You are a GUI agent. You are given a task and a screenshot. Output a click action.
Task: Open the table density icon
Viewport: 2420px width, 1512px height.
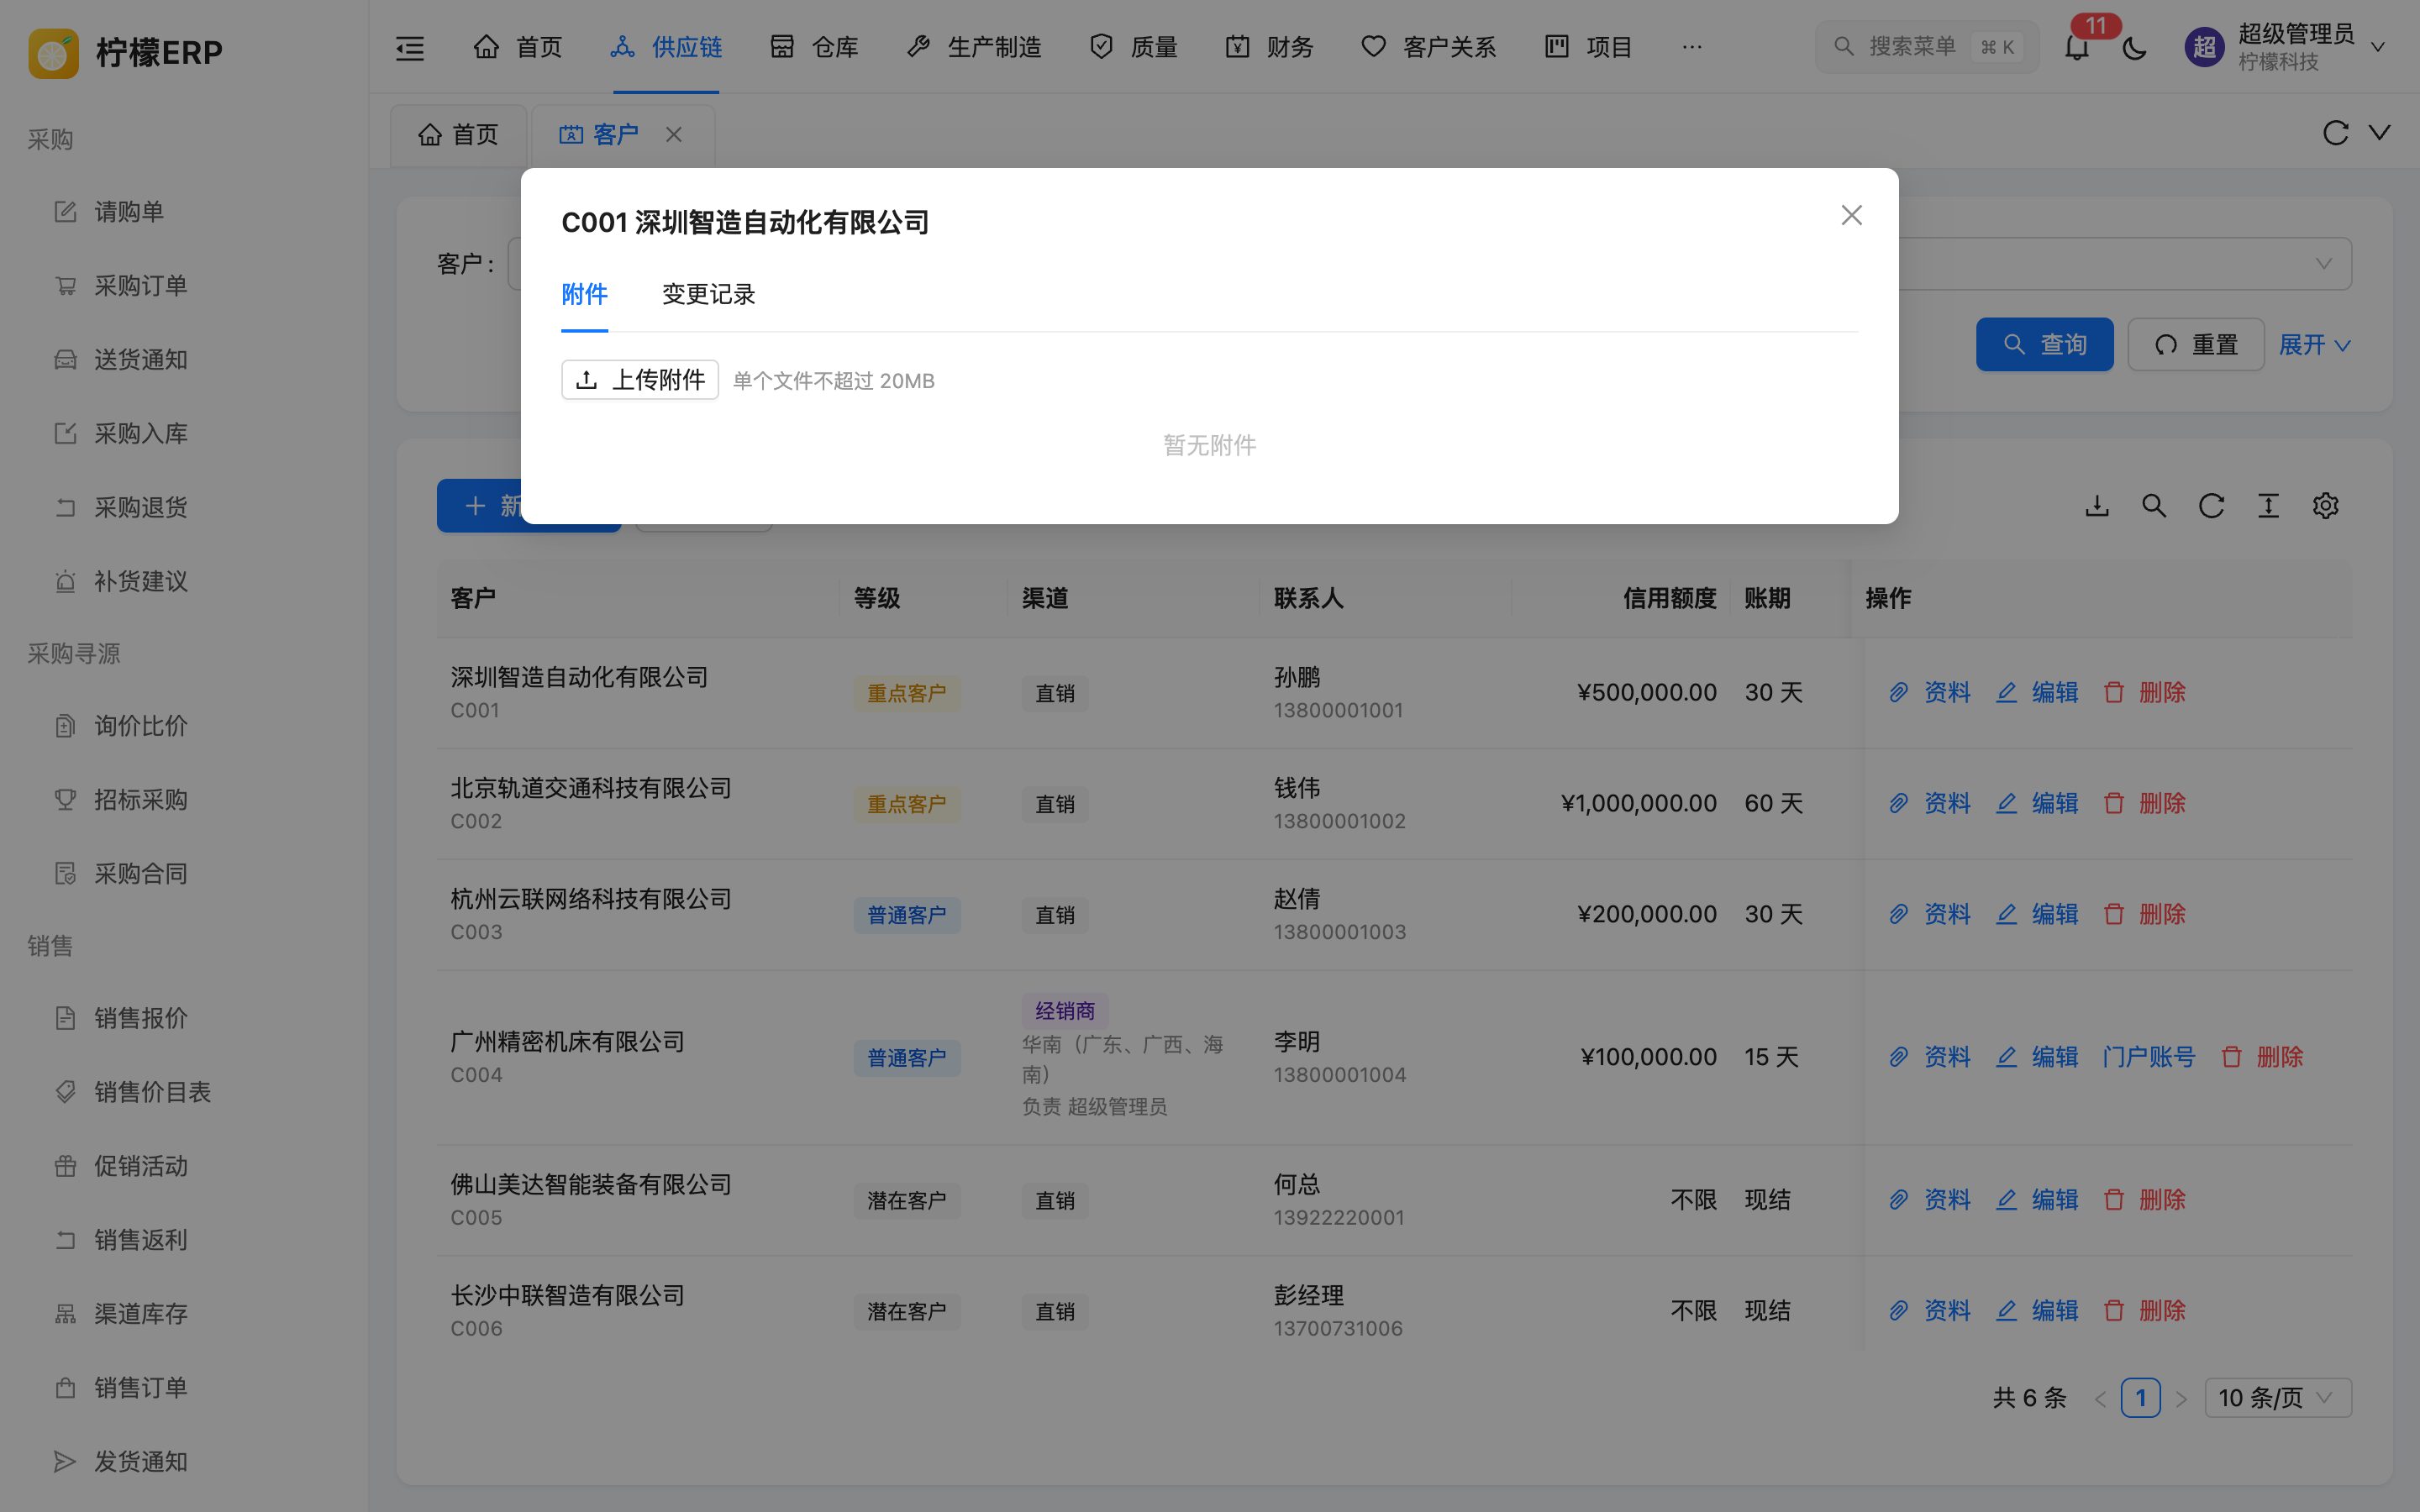point(2268,506)
